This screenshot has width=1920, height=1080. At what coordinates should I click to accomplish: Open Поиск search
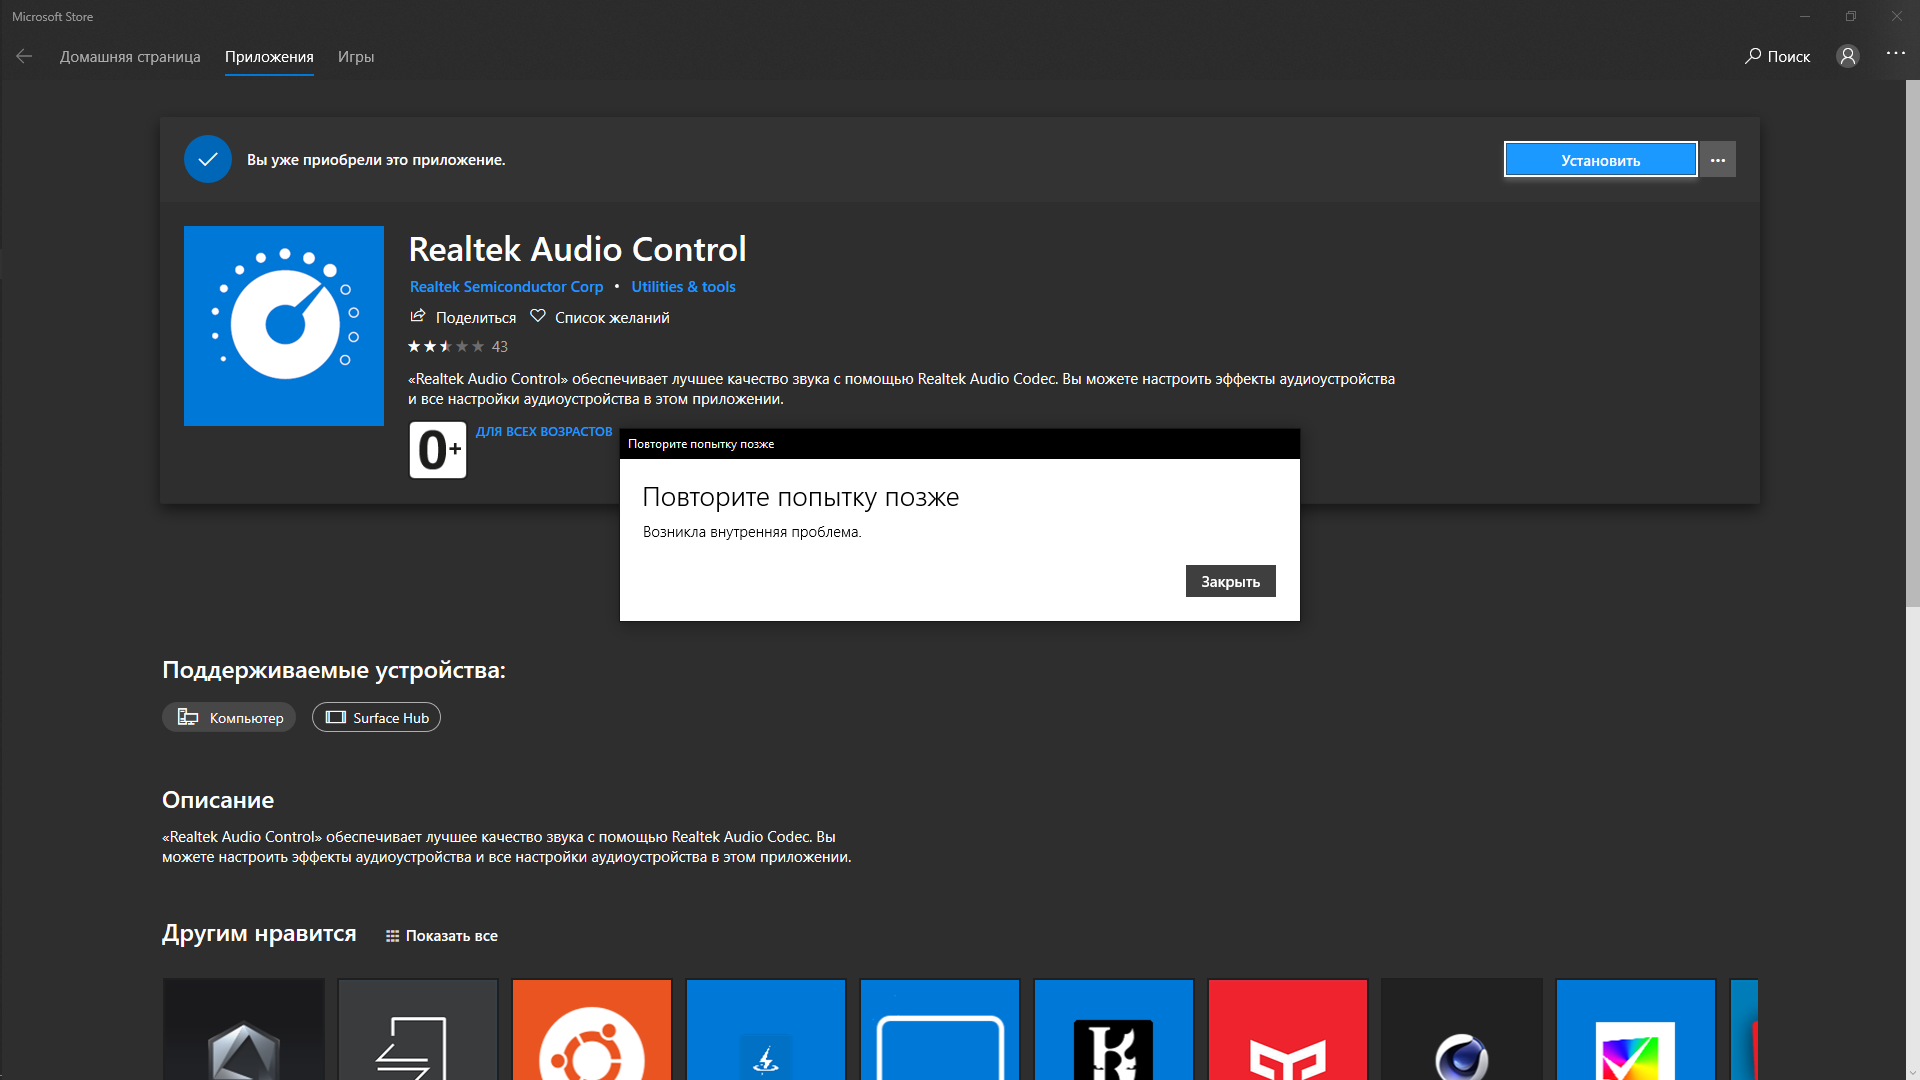pyautogui.click(x=1777, y=57)
